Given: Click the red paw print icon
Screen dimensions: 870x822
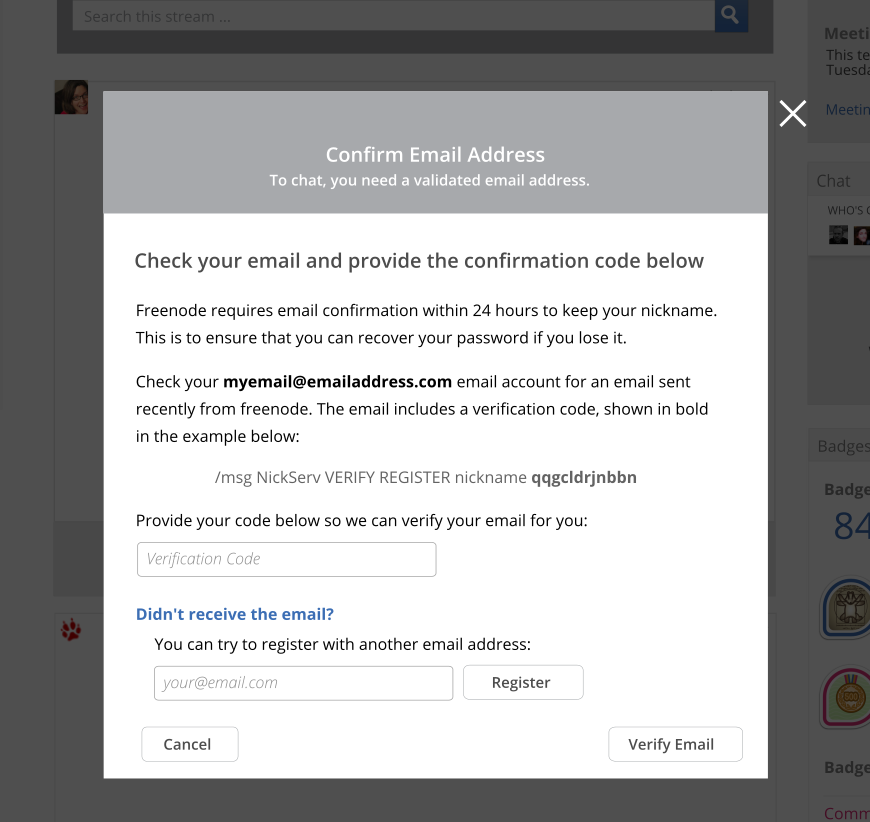Looking at the screenshot, I should tap(71, 630).
